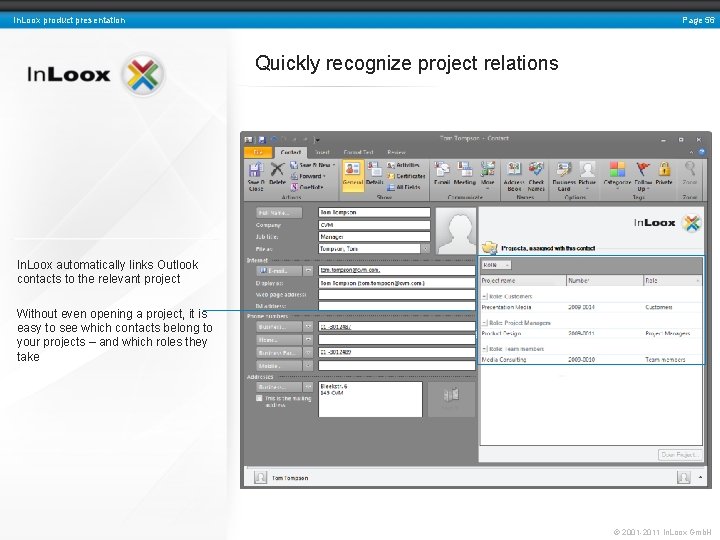
Task: Click people pane contact icon at bottom right
Action: pos(683,478)
